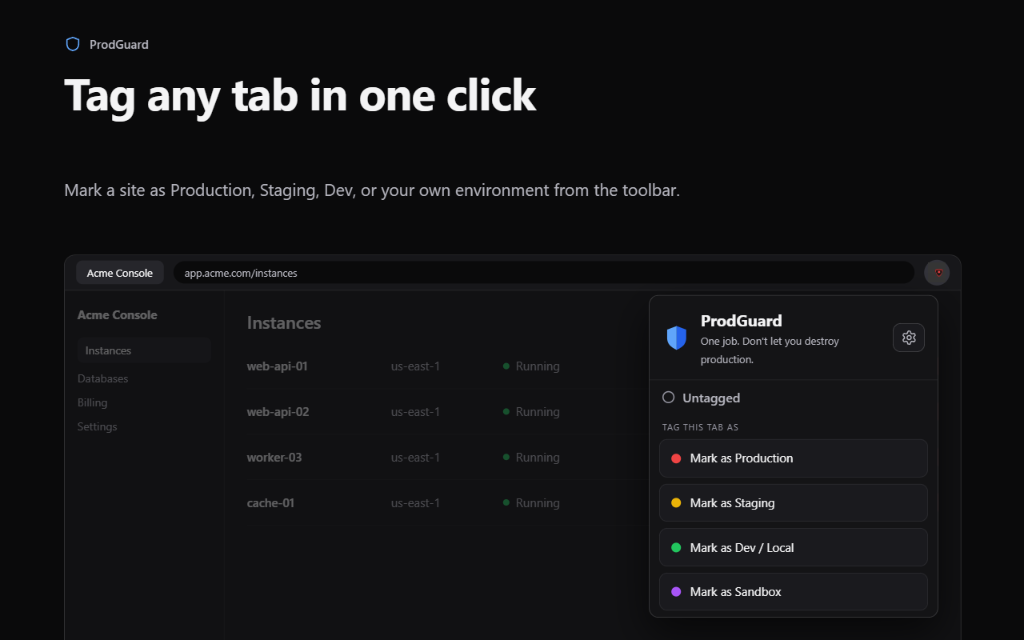The image size is (1024, 640).
Task: Choose Mark as Sandbox
Action: pyautogui.click(x=793, y=592)
